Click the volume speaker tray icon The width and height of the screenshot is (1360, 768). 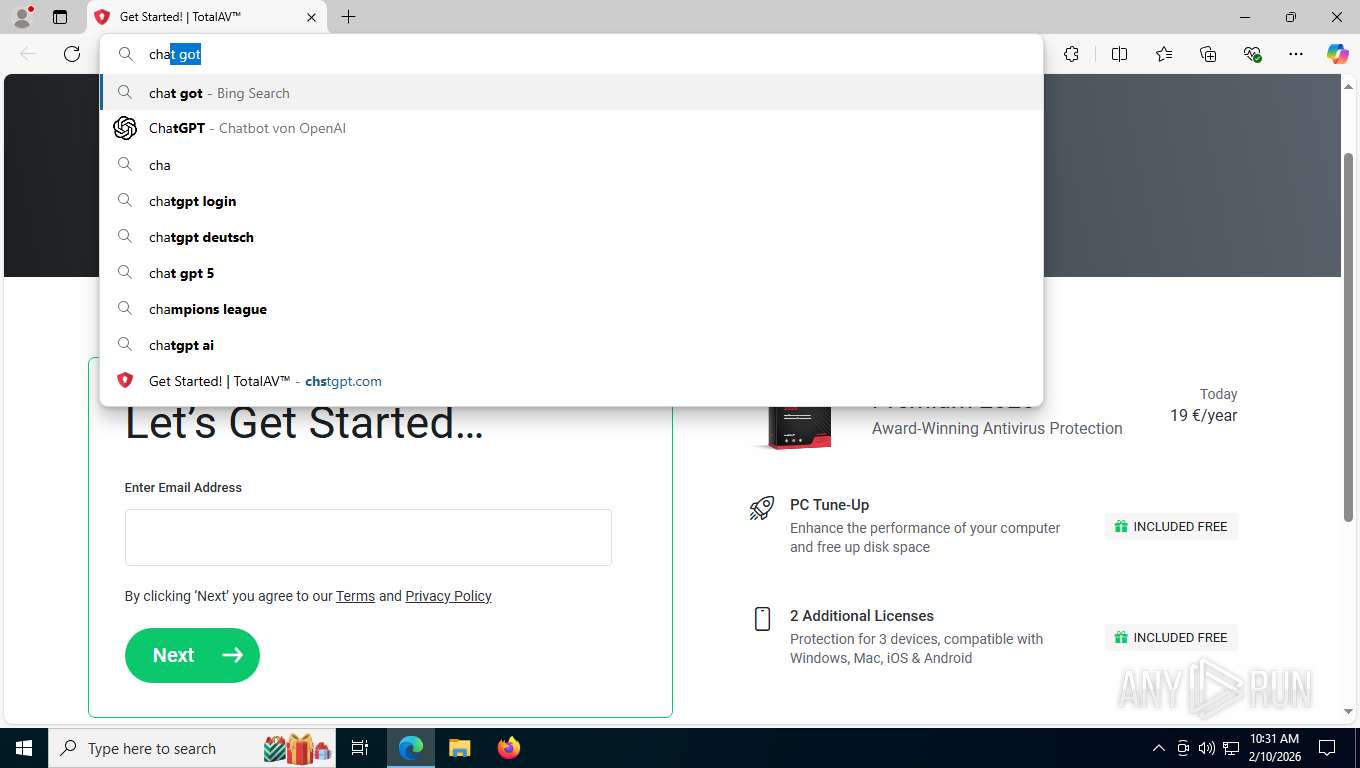(1207, 748)
